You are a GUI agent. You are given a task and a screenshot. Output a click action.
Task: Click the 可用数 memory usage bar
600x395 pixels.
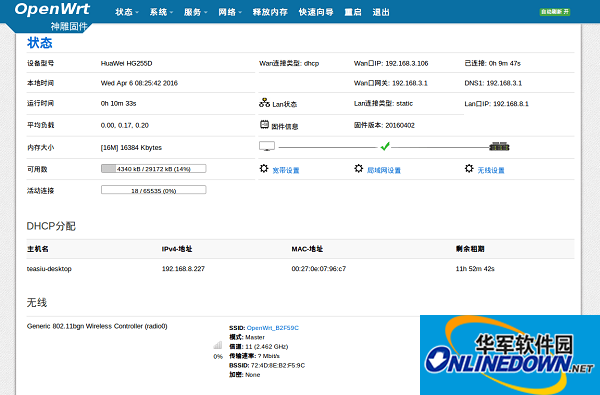click(153, 169)
